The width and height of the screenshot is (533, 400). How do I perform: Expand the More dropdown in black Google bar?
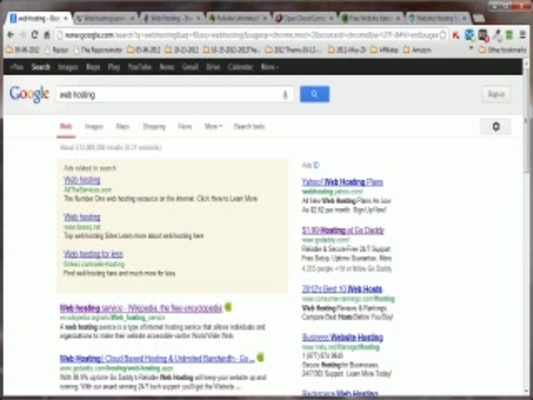tap(270, 67)
